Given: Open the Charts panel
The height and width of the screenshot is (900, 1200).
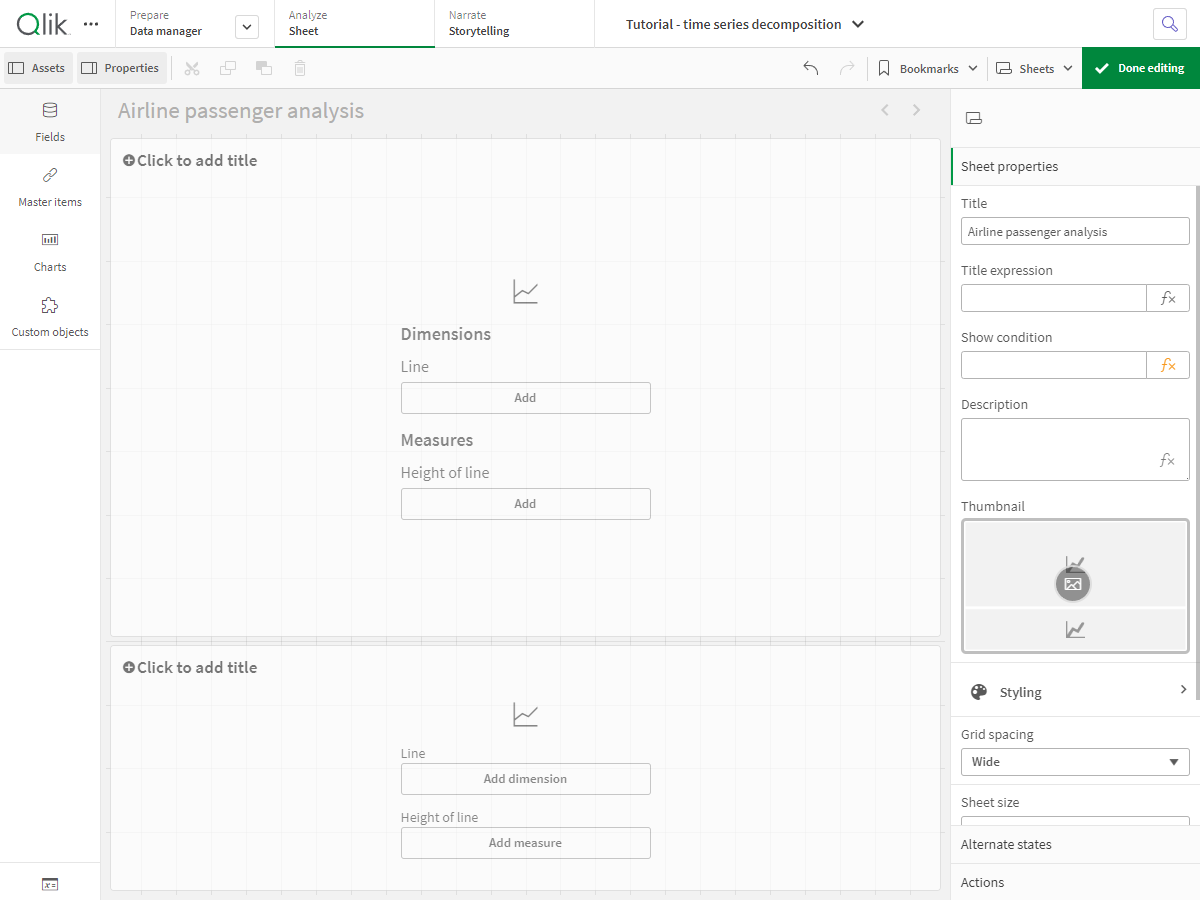Looking at the screenshot, I should coord(50,251).
